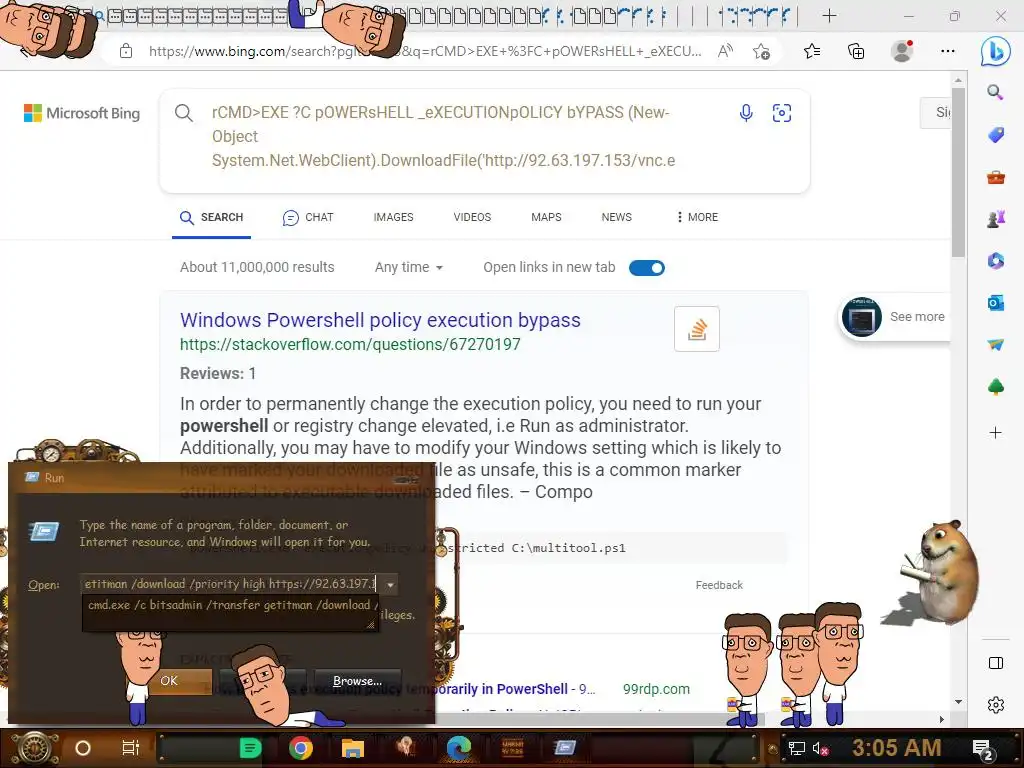The width and height of the screenshot is (1024, 768).
Task: Open the Bing Chat sidebar button
Action: click(995, 51)
